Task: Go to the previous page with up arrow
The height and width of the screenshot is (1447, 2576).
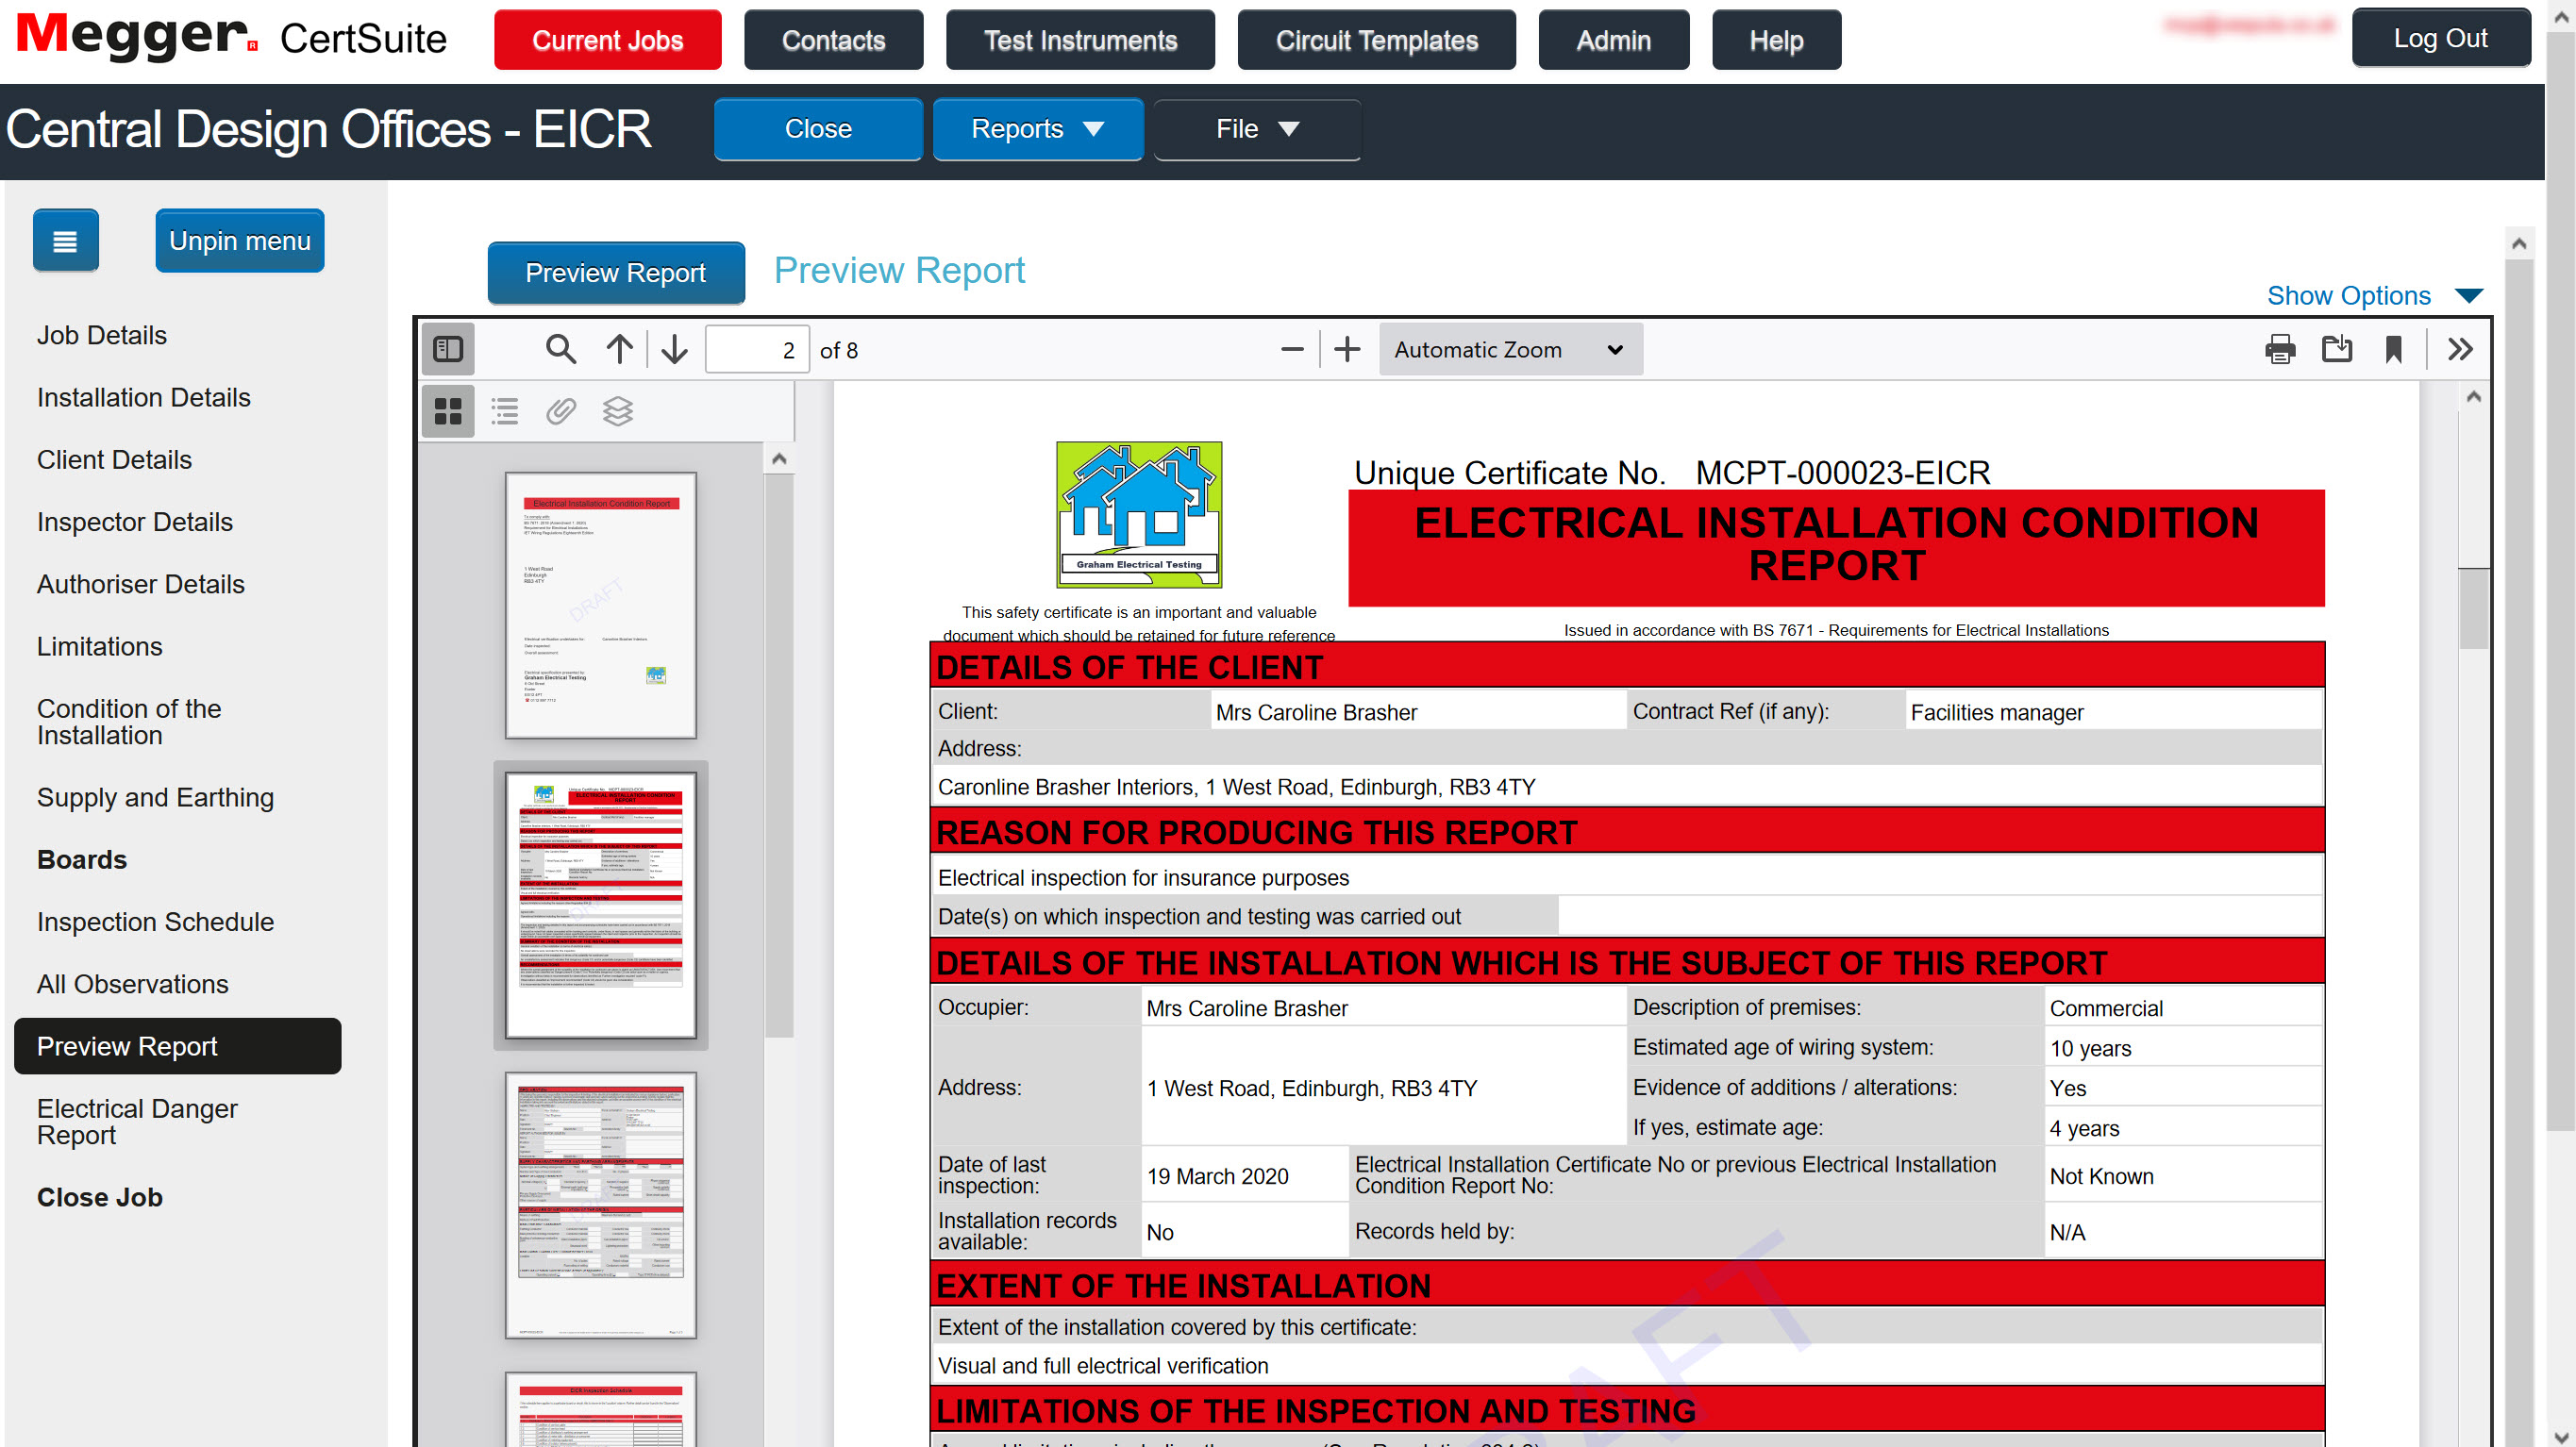Action: click(618, 349)
